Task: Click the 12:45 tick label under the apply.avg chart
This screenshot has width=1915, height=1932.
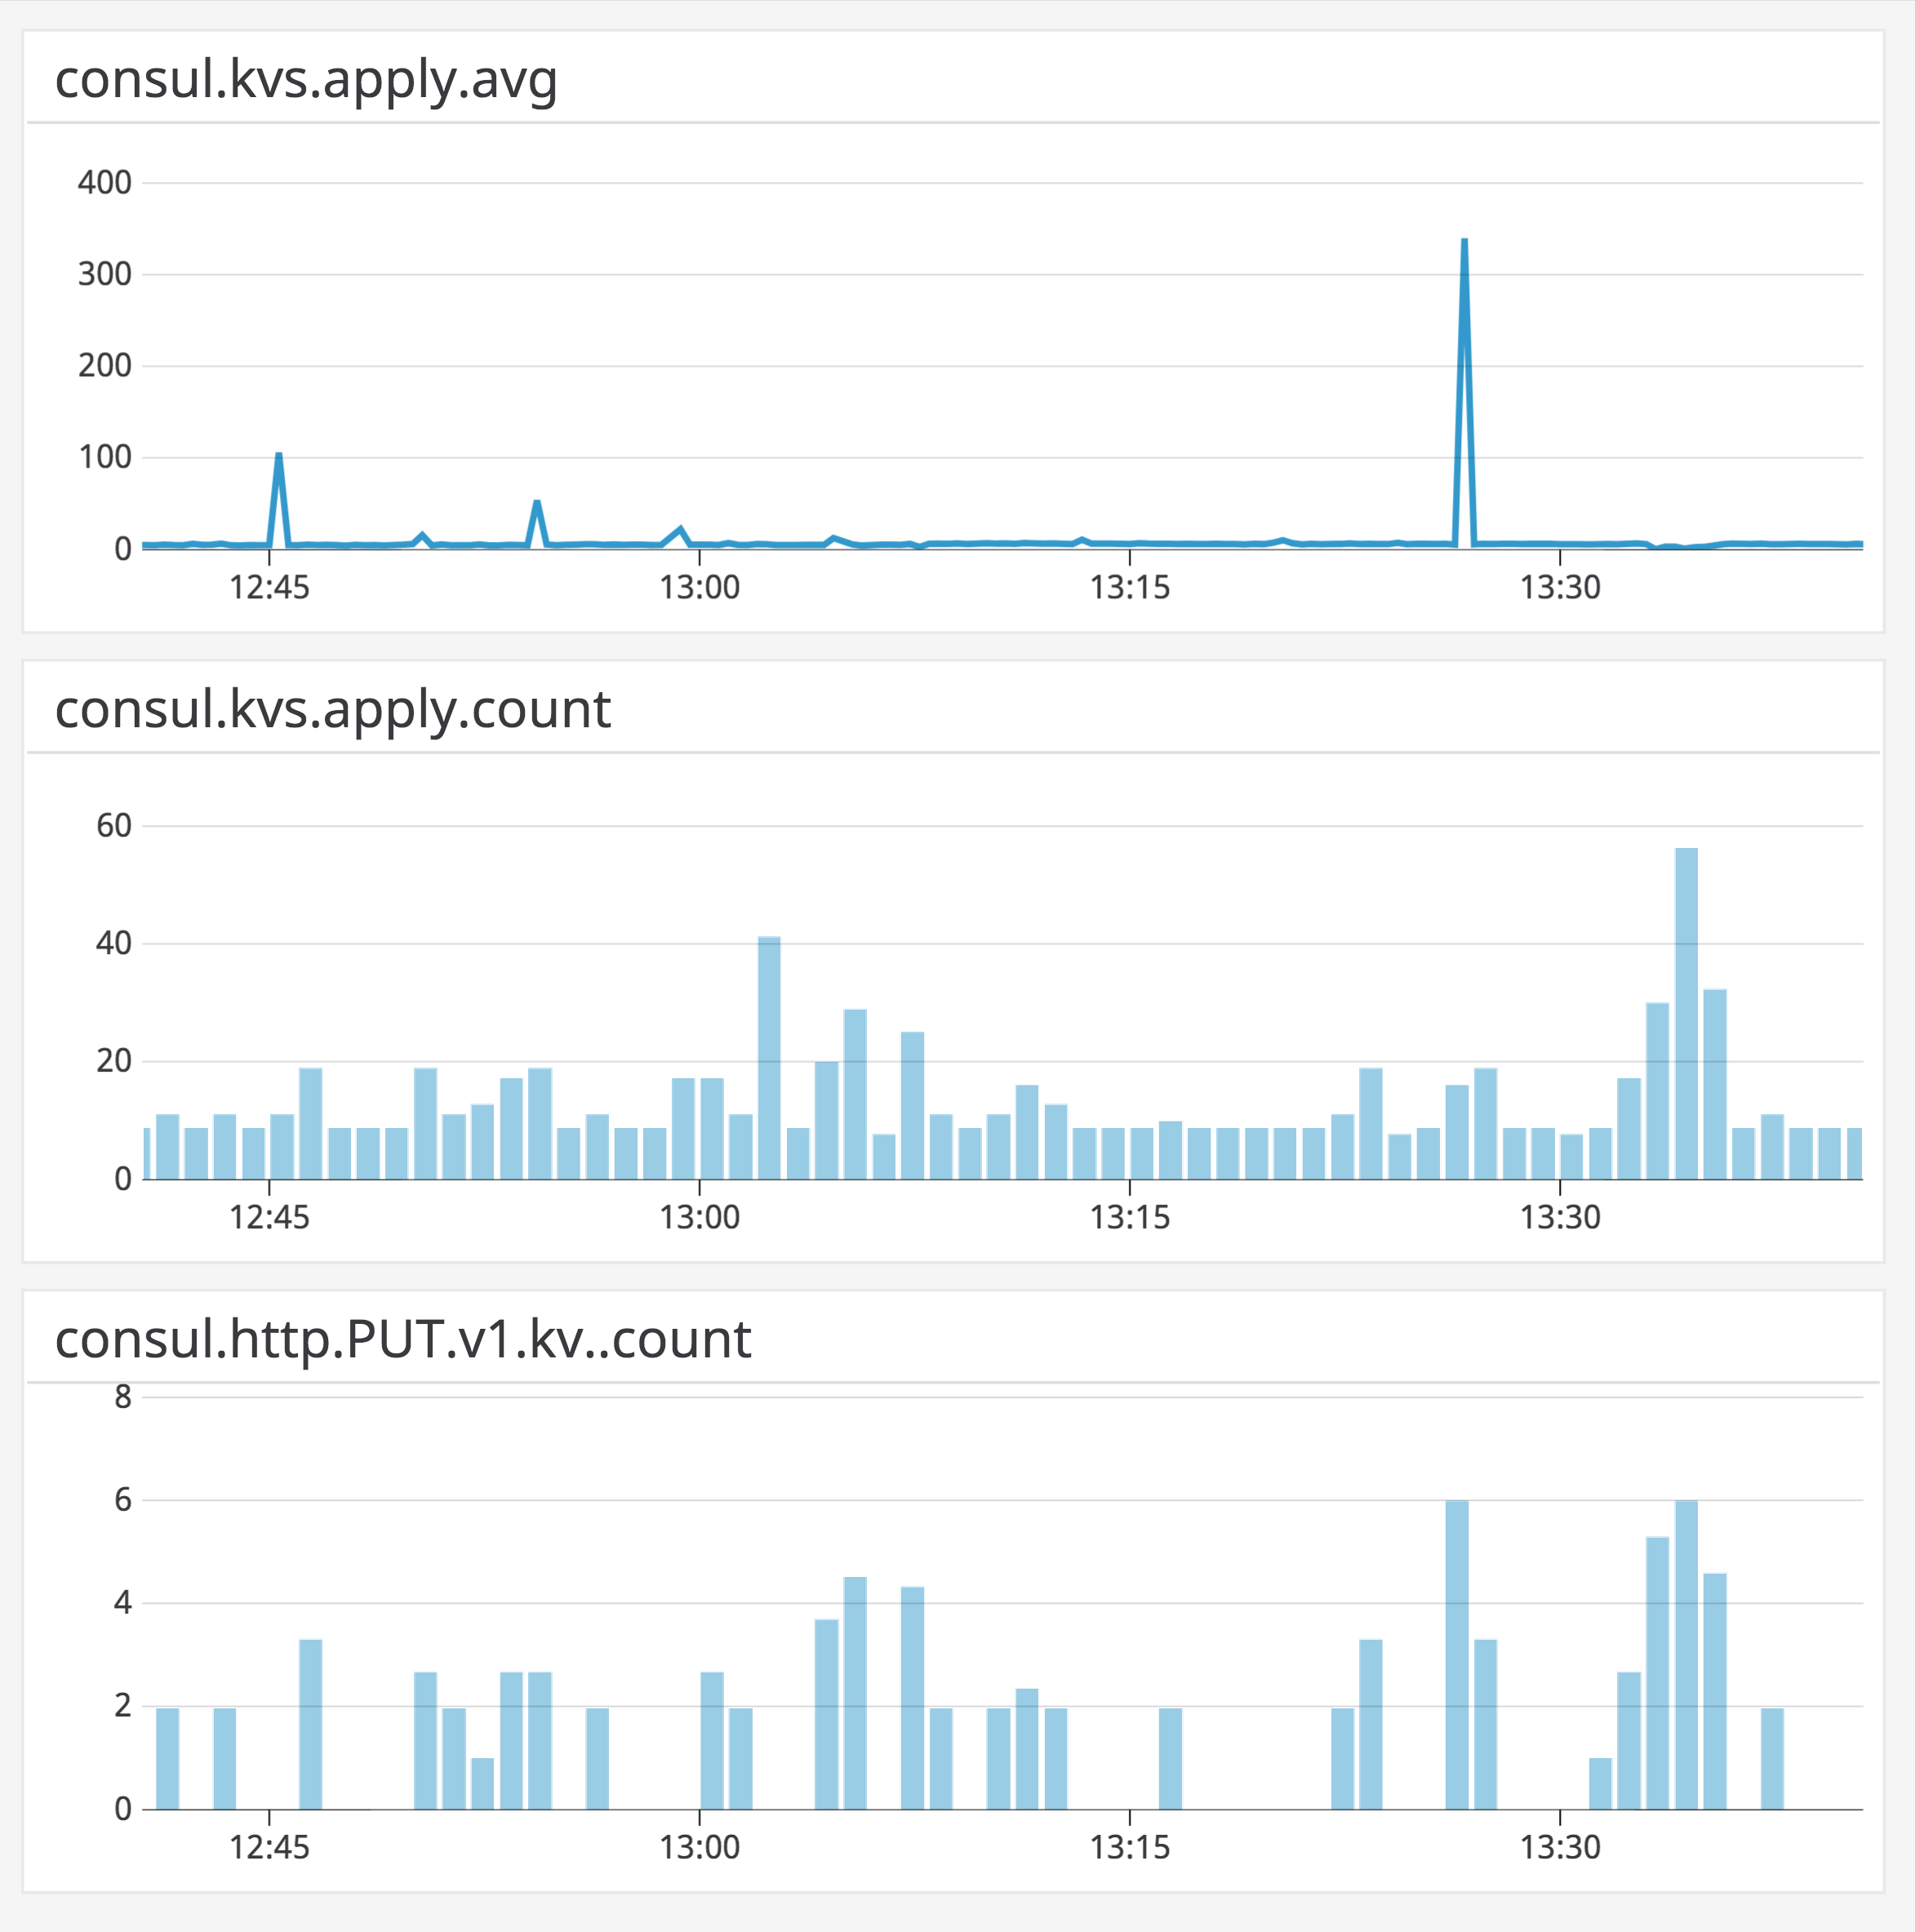Action: (x=269, y=588)
